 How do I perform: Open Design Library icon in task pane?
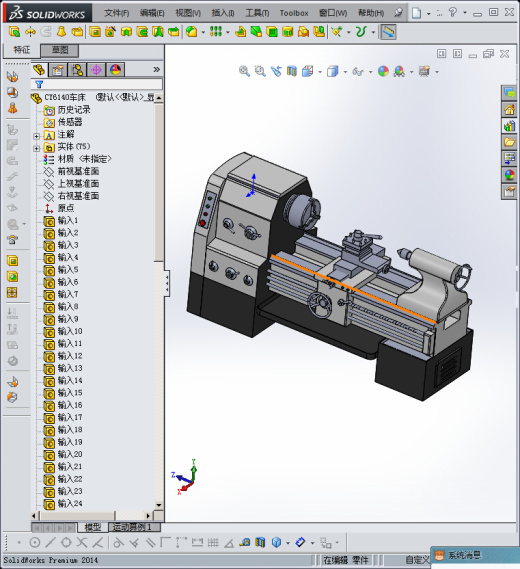[x=509, y=126]
